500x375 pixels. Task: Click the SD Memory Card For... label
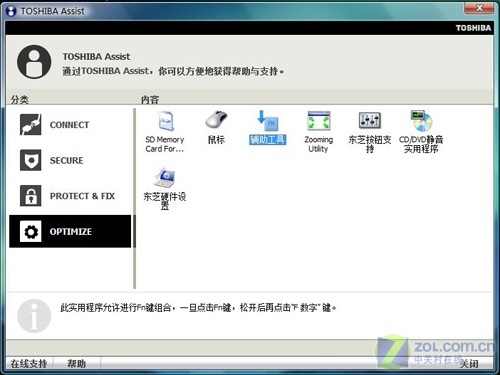point(165,144)
